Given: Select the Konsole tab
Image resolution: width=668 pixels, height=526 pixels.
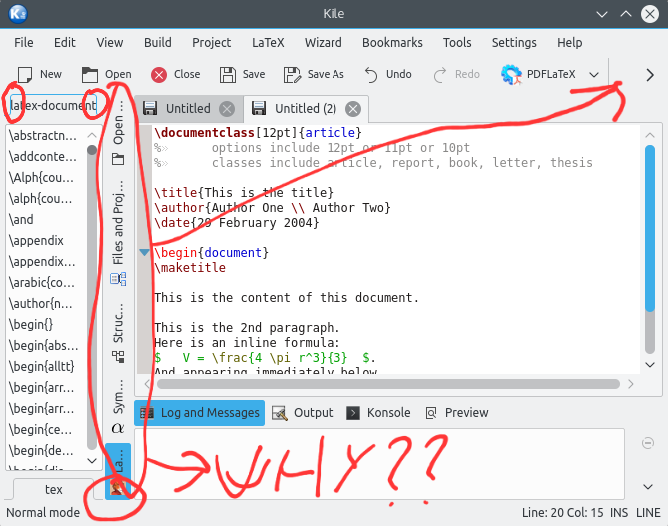Looking at the screenshot, I should coord(378,413).
